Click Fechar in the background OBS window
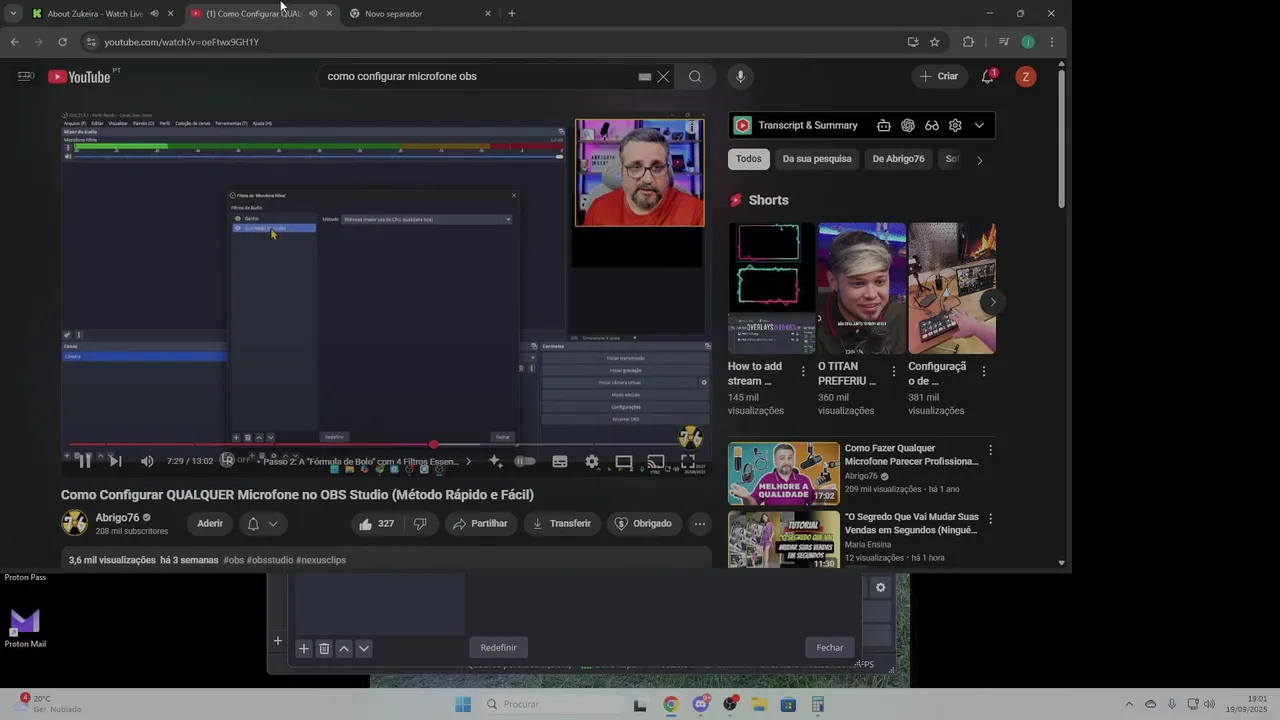1280x720 pixels. 830,648
